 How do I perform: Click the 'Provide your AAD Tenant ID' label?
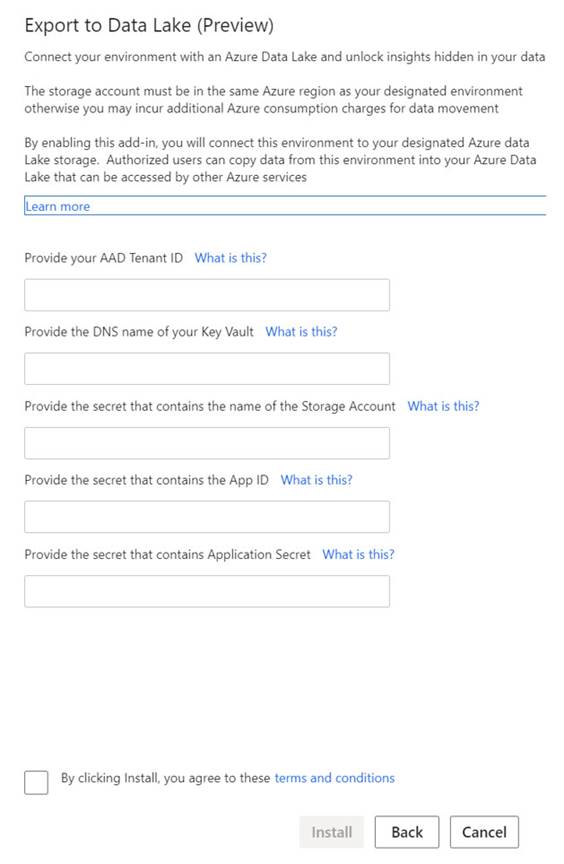pyautogui.click(x=104, y=257)
